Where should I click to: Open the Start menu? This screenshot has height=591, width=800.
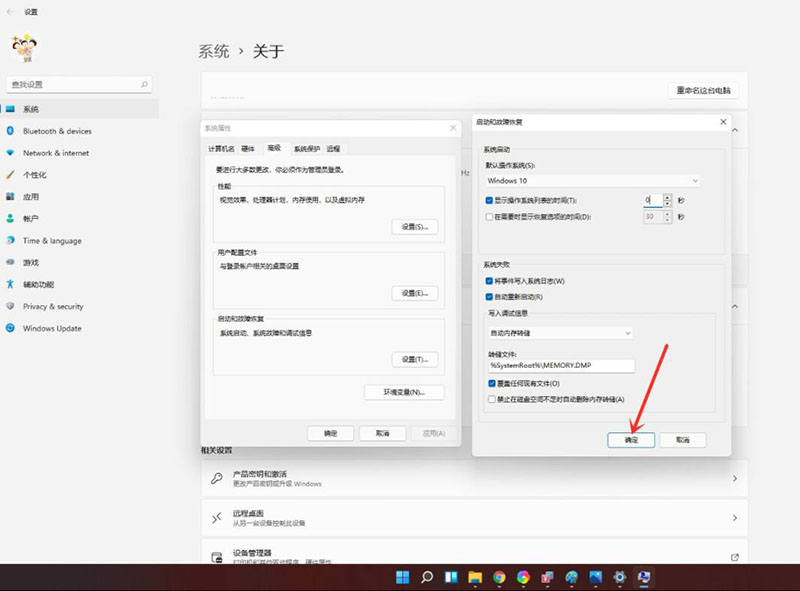point(404,578)
